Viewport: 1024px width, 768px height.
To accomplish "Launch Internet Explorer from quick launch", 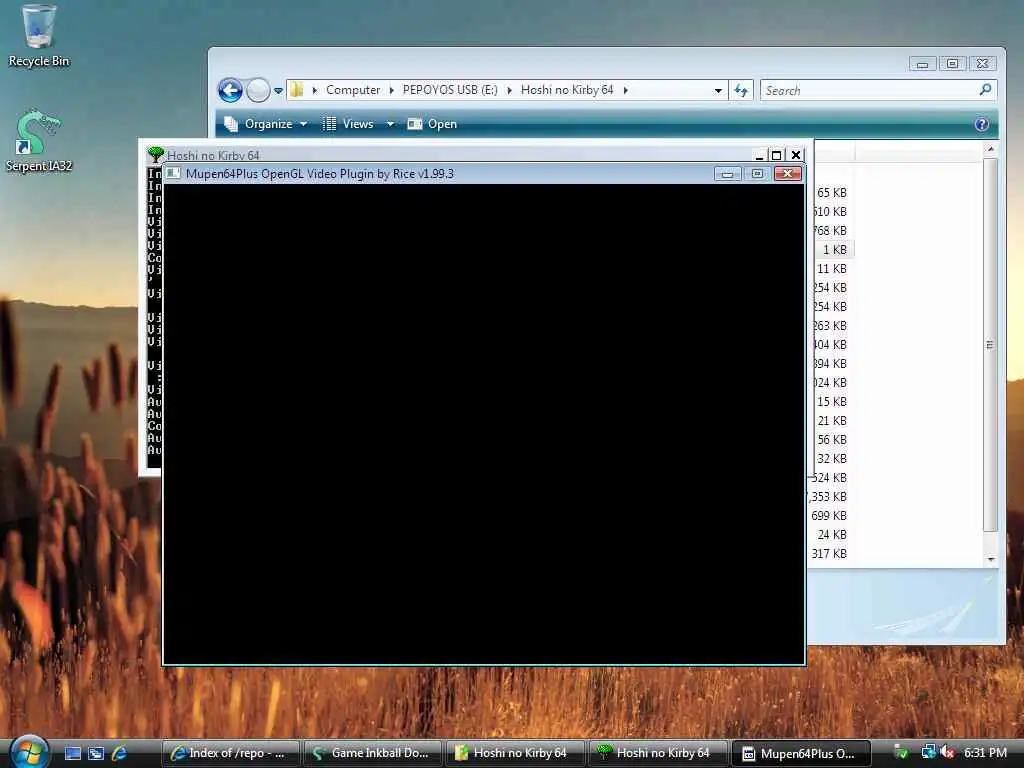I will (120, 754).
